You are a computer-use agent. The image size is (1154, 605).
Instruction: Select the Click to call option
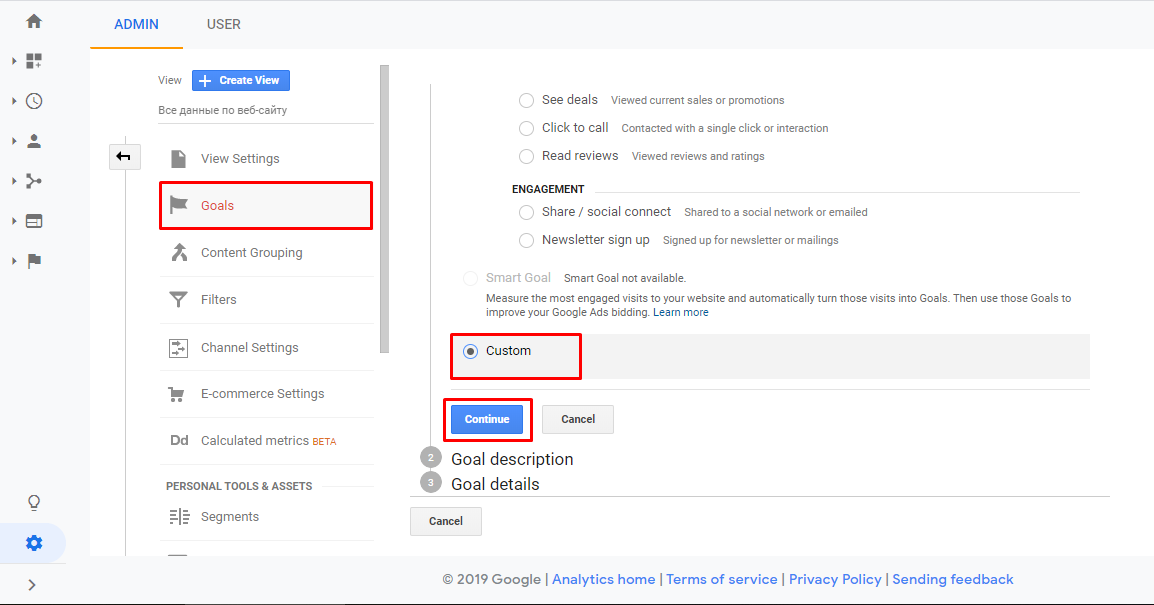point(526,128)
